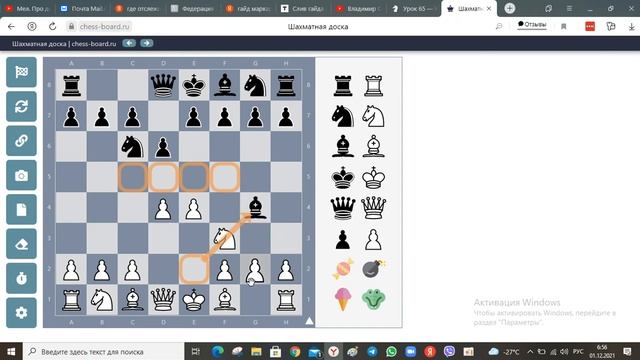Click the white triangle at board corner
Viewport: 640px width, 360px height.
[x=309, y=321]
